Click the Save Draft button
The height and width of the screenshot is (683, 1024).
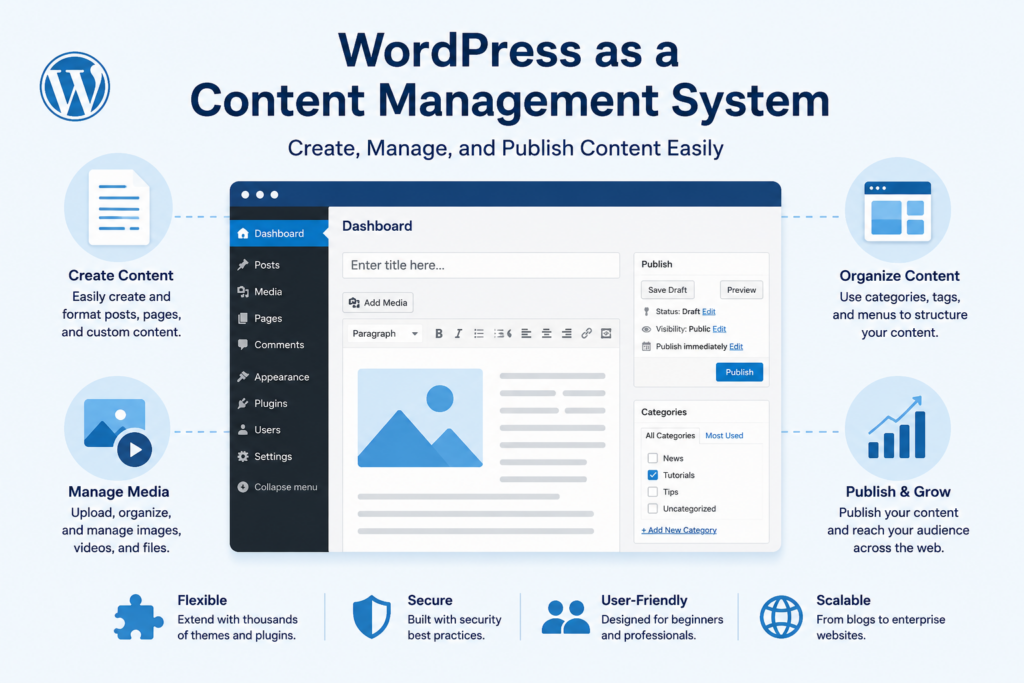coord(667,290)
